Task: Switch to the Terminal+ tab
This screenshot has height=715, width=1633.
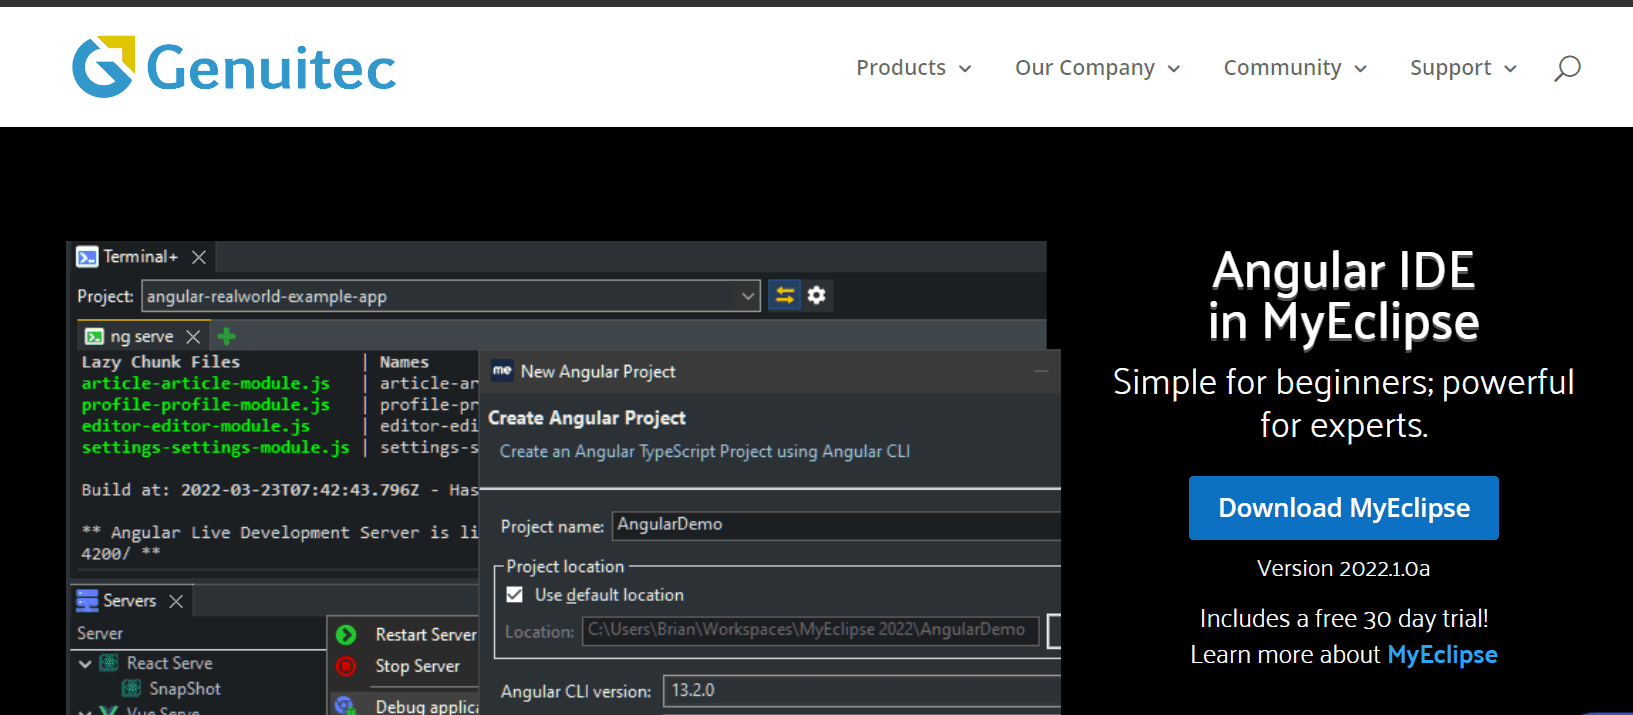Action: click(x=141, y=257)
